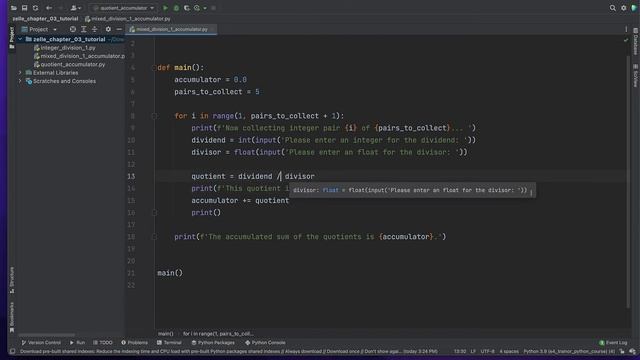Navigate back with the left arrow

(49, 8)
